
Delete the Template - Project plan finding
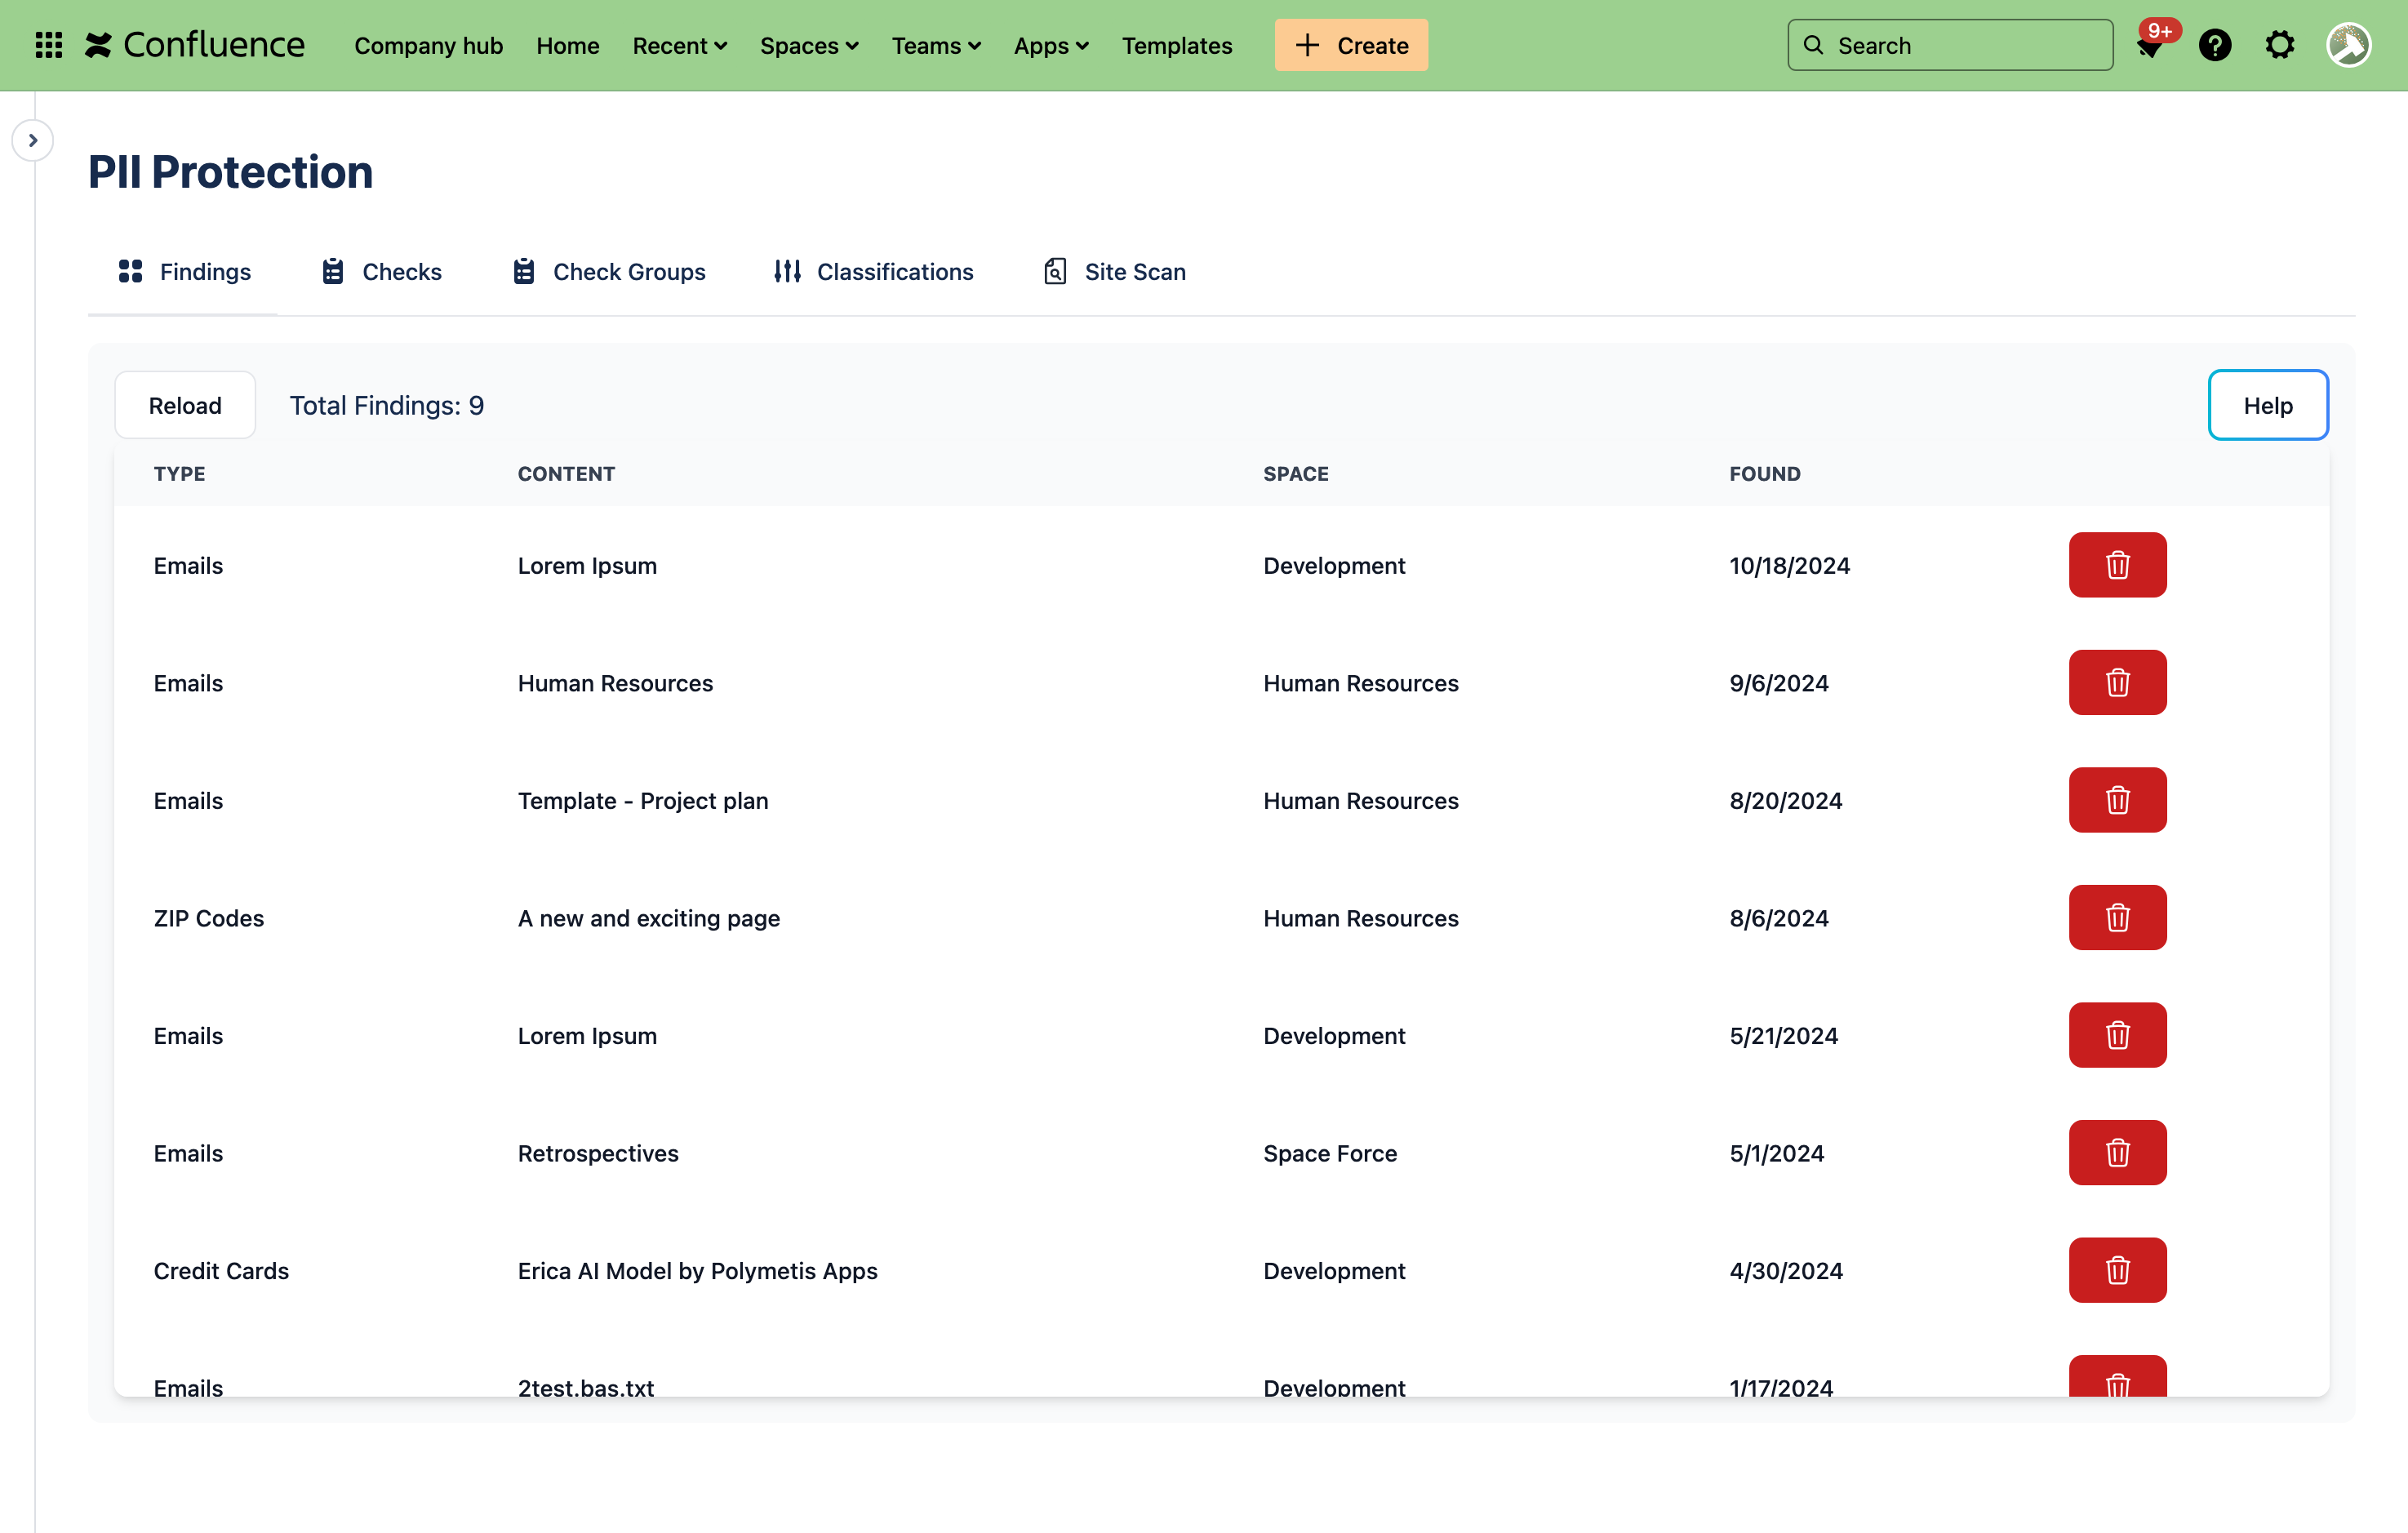2117,800
